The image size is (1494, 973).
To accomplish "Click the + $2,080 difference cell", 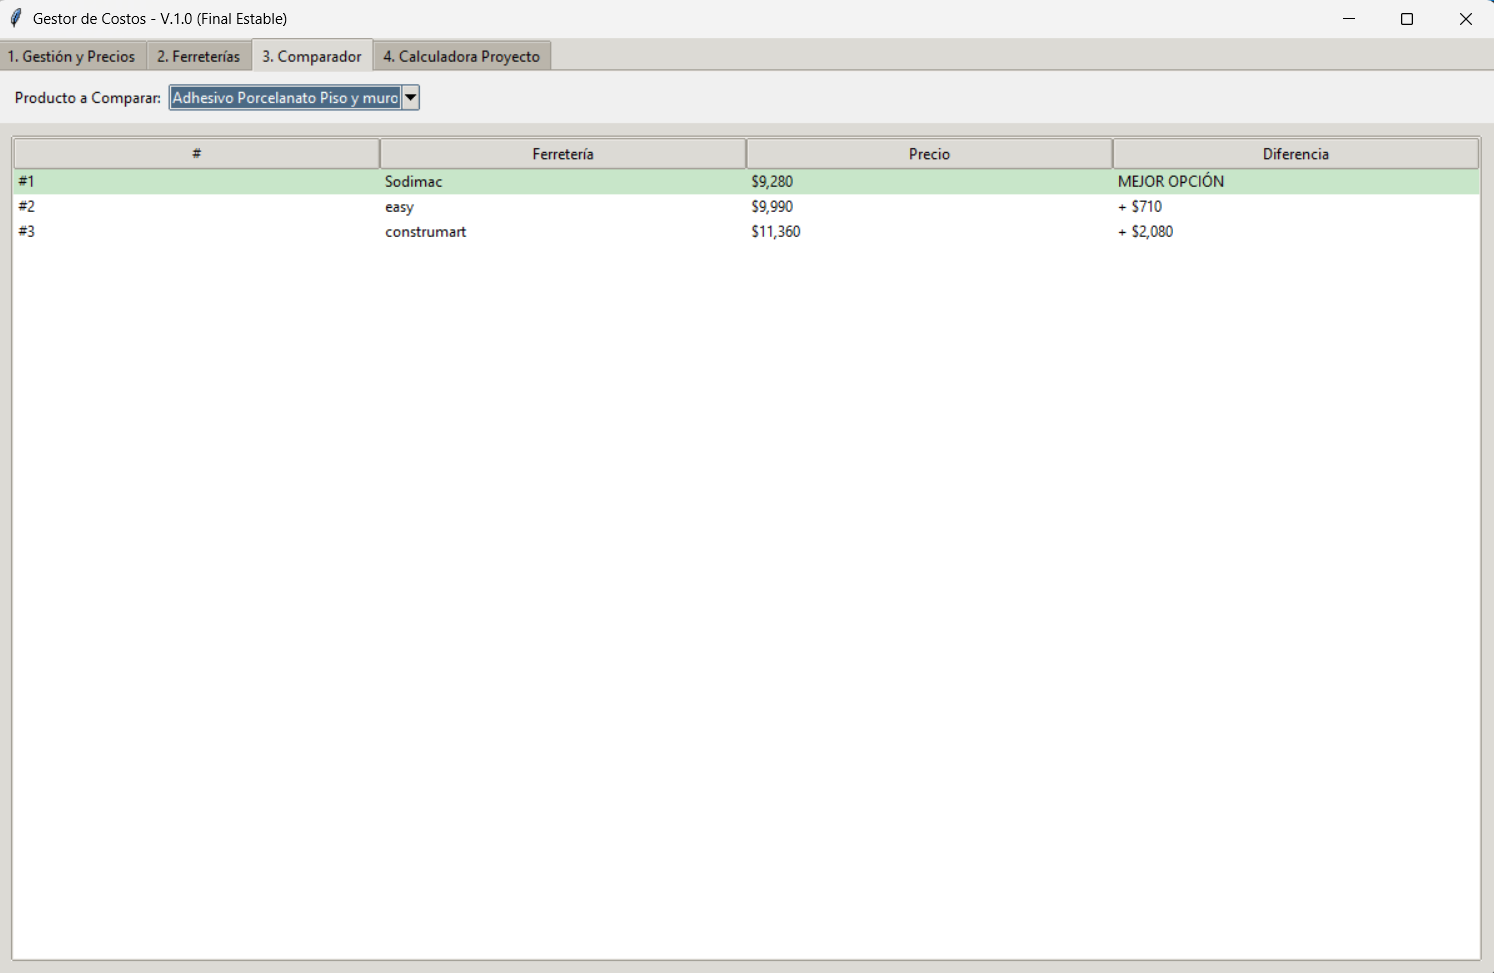I will 1146,232.
